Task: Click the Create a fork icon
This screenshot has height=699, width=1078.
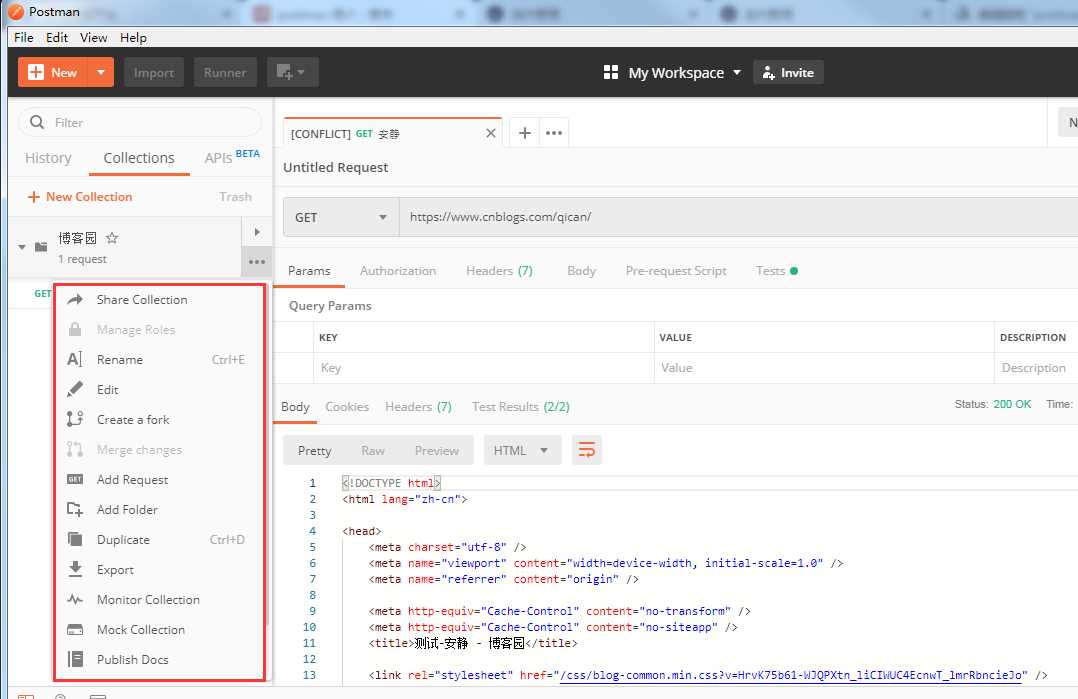Action: click(x=75, y=419)
